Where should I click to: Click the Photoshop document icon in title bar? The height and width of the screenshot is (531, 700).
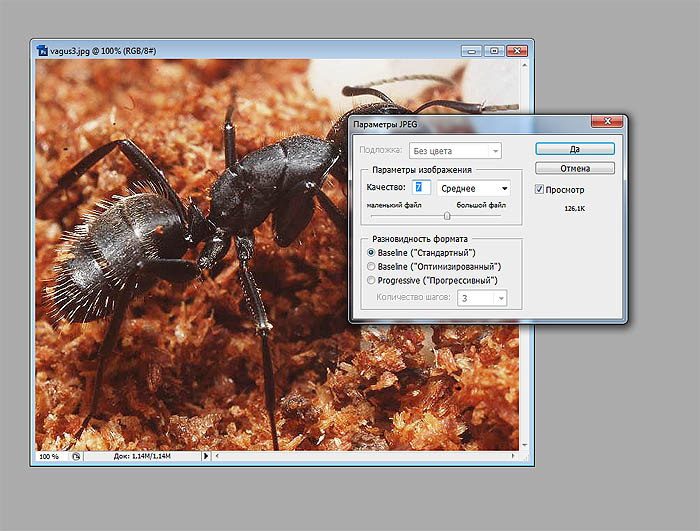[x=41, y=48]
